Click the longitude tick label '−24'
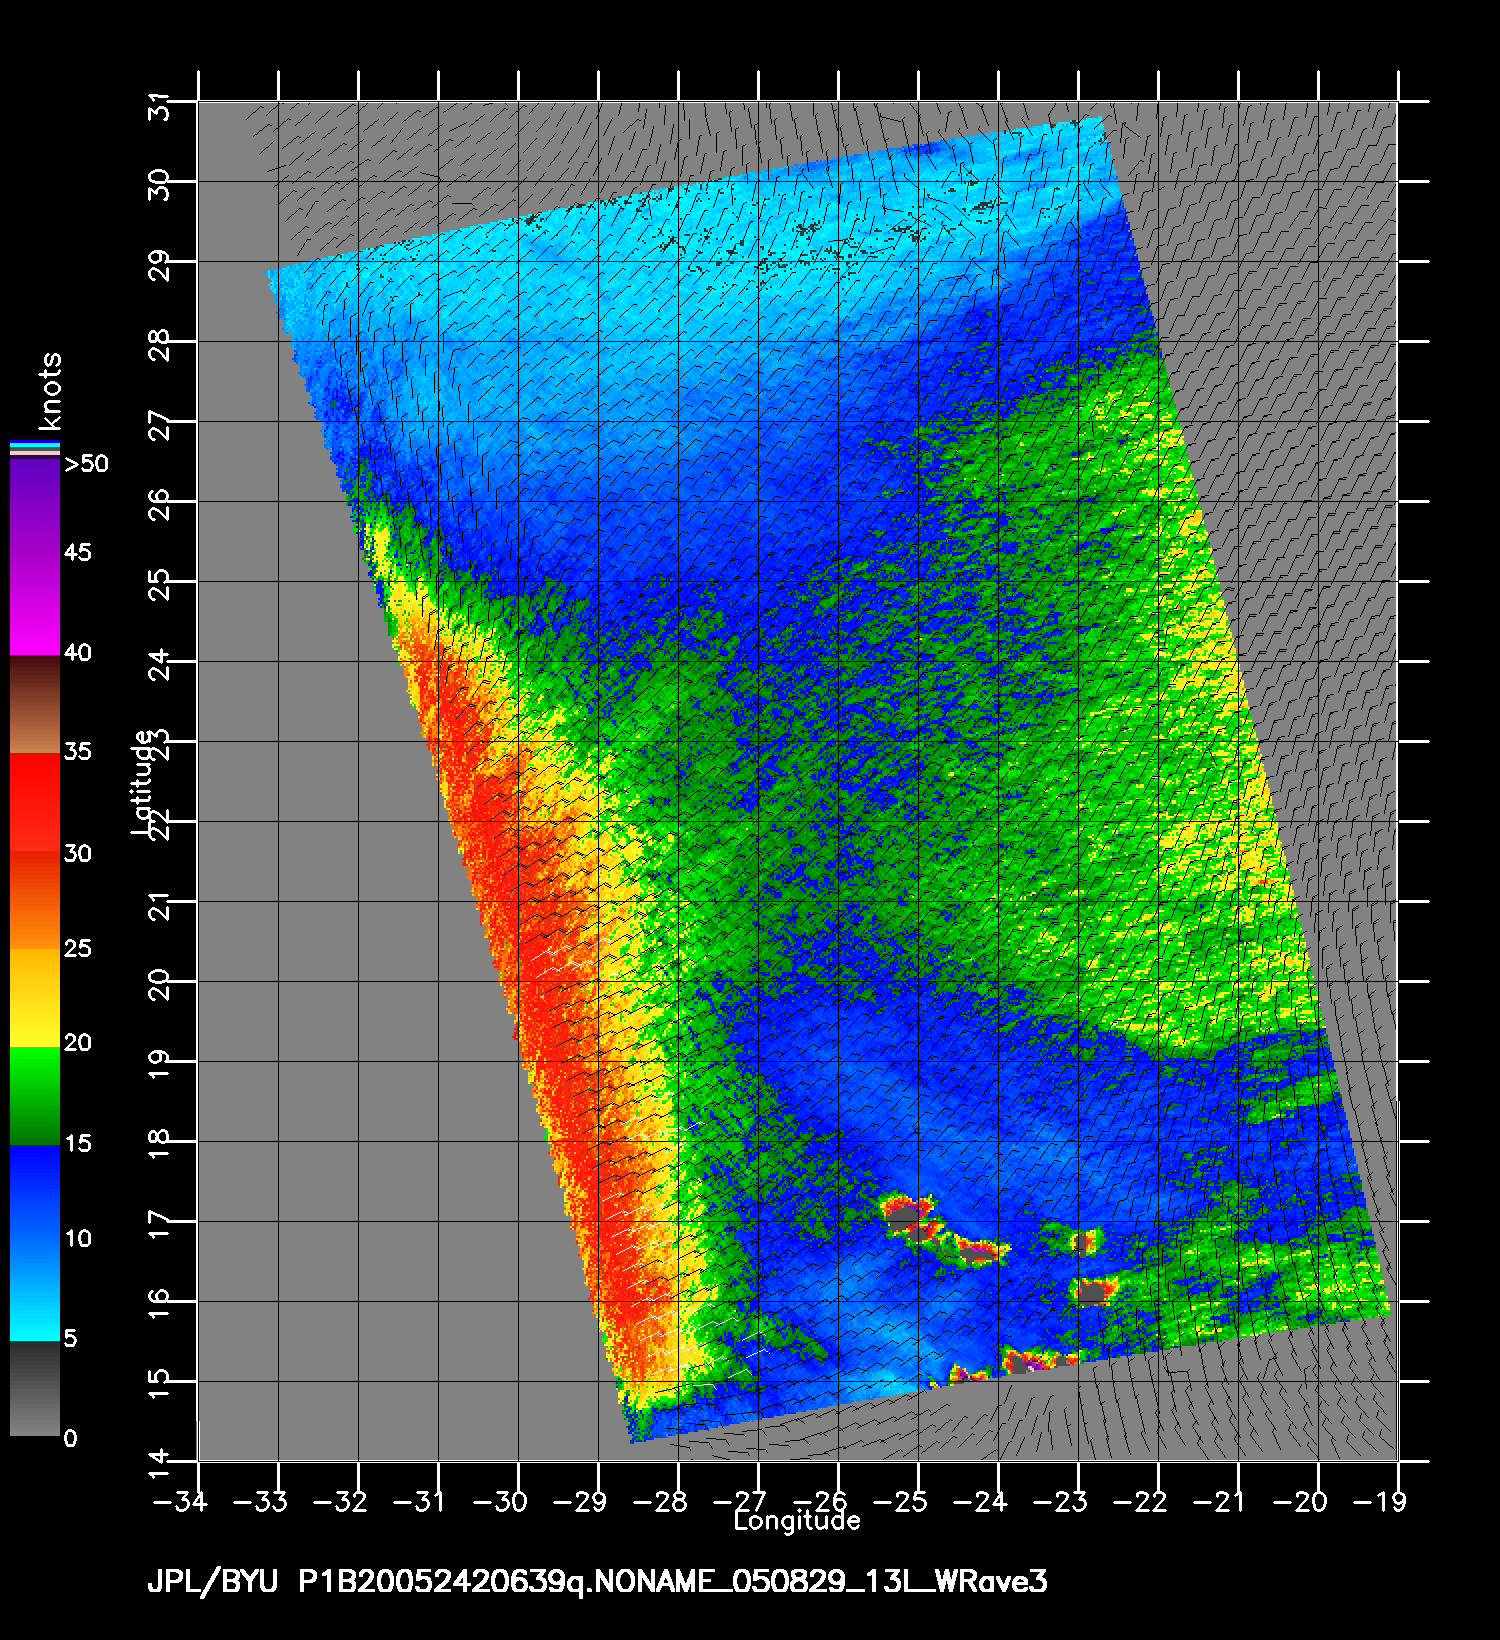The image size is (1500, 1640). pos(980,1502)
